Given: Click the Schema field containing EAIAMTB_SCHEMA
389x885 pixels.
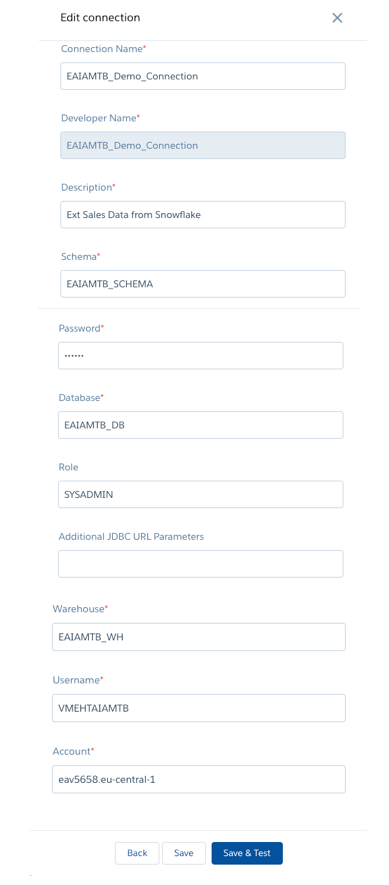Looking at the screenshot, I should click(203, 284).
